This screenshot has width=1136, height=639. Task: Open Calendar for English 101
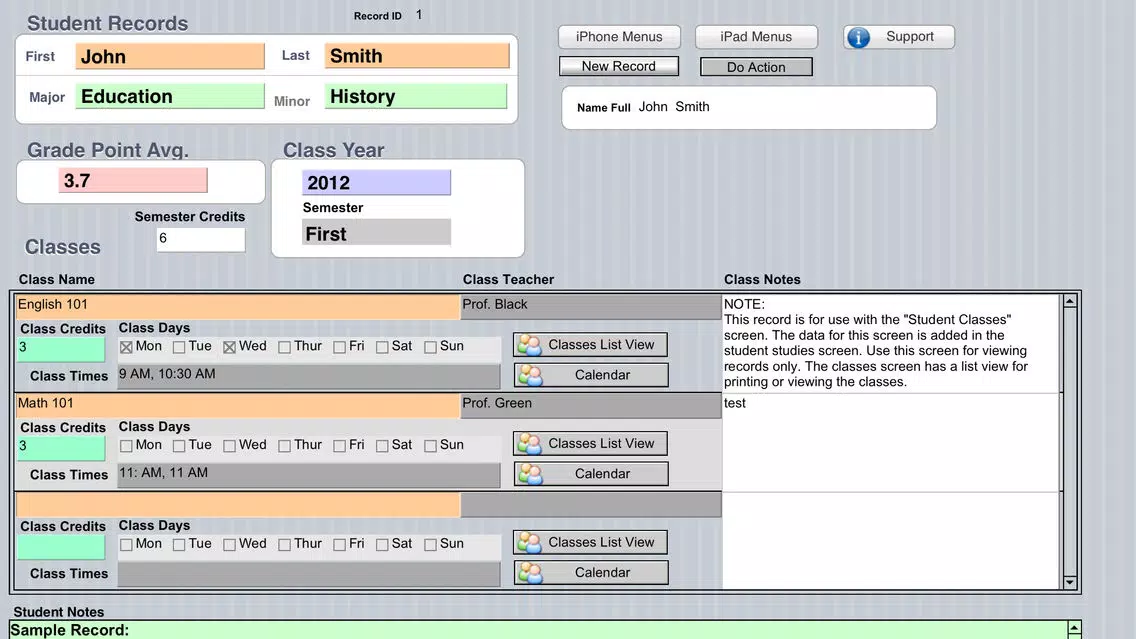[x=591, y=375]
